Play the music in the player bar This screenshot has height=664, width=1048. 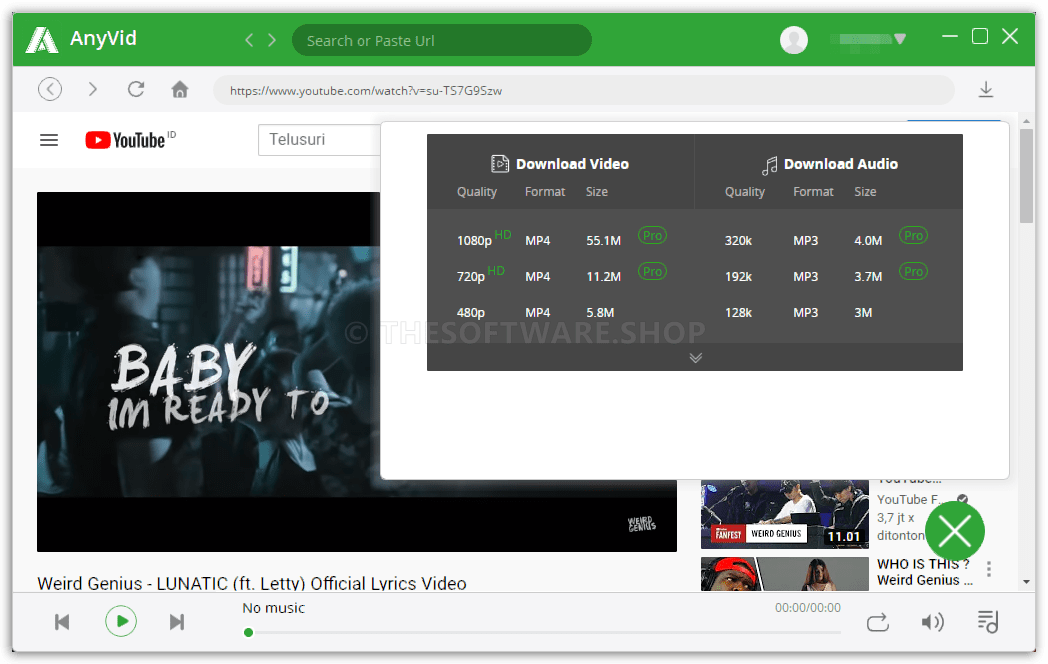(121, 621)
